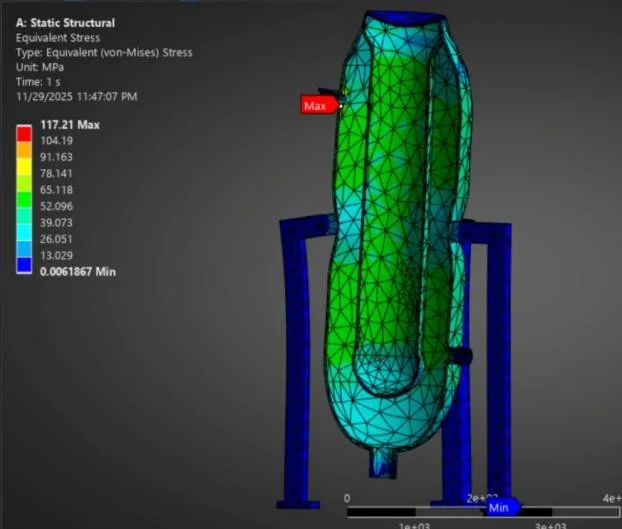Click the '78.141' legend value
Image resolution: width=622 pixels, height=529 pixels.
[56, 174]
